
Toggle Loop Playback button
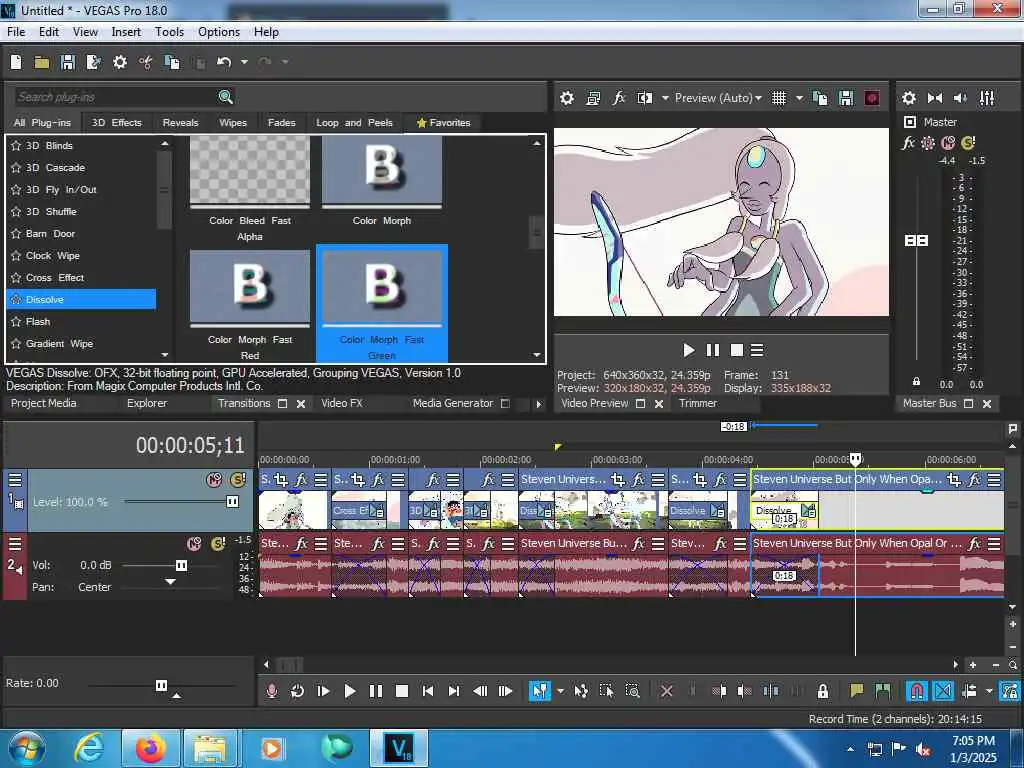click(297, 690)
